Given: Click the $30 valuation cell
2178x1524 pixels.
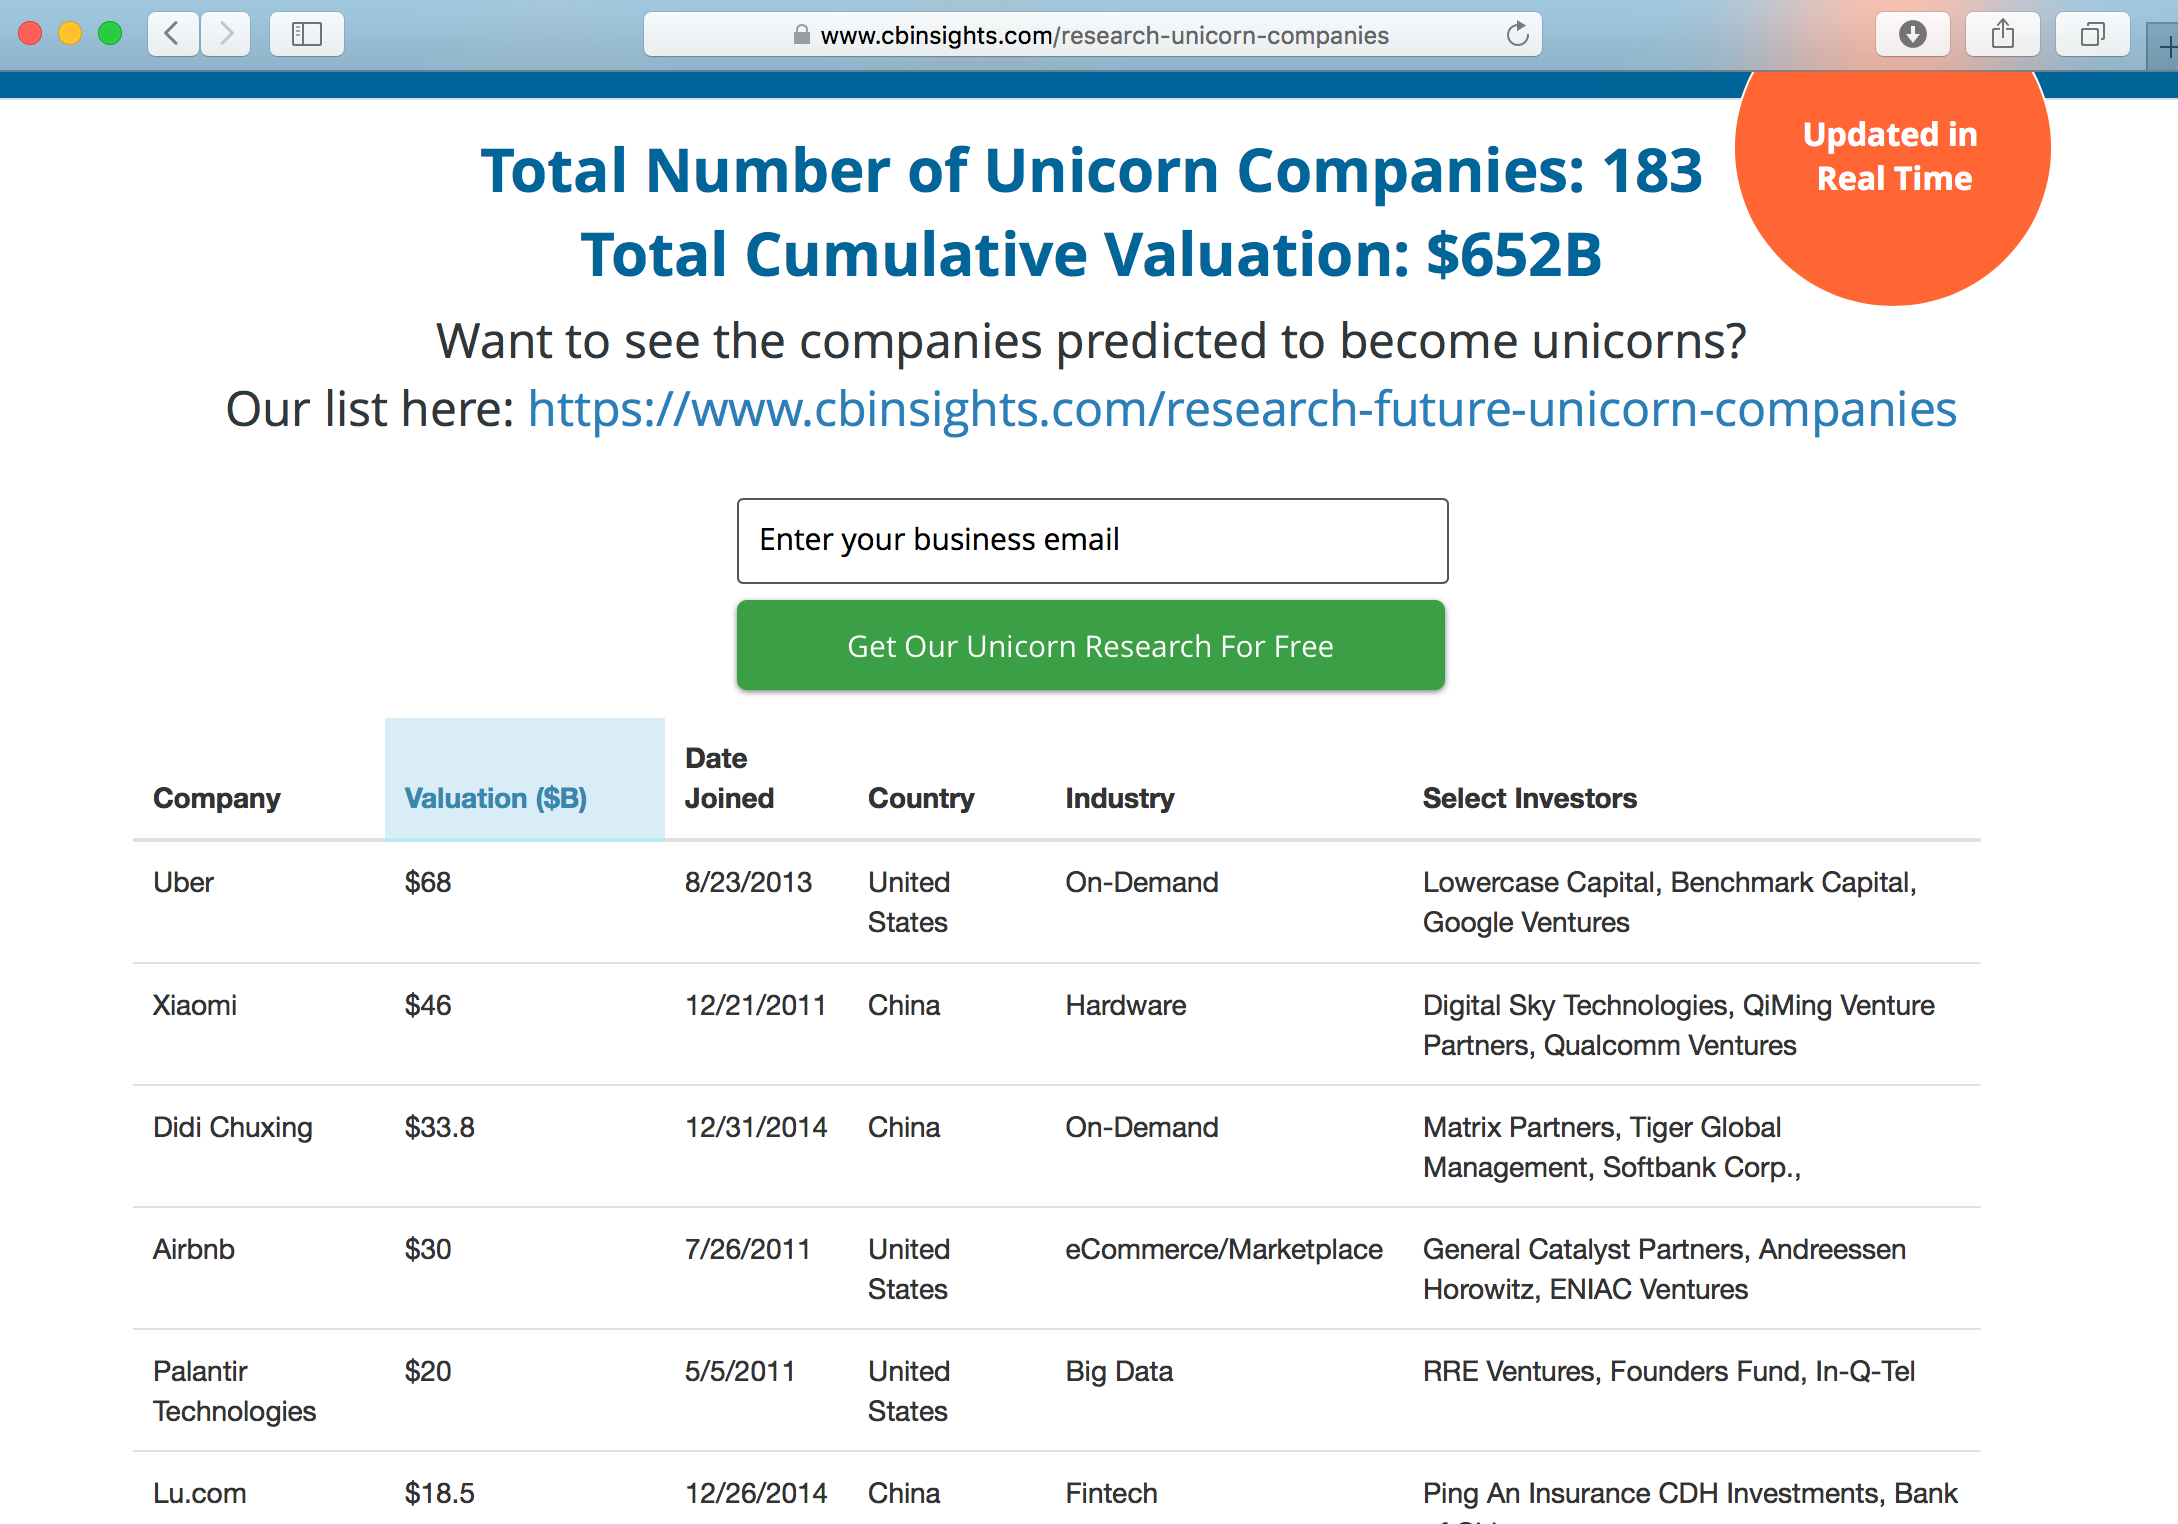Looking at the screenshot, I should tap(428, 1249).
